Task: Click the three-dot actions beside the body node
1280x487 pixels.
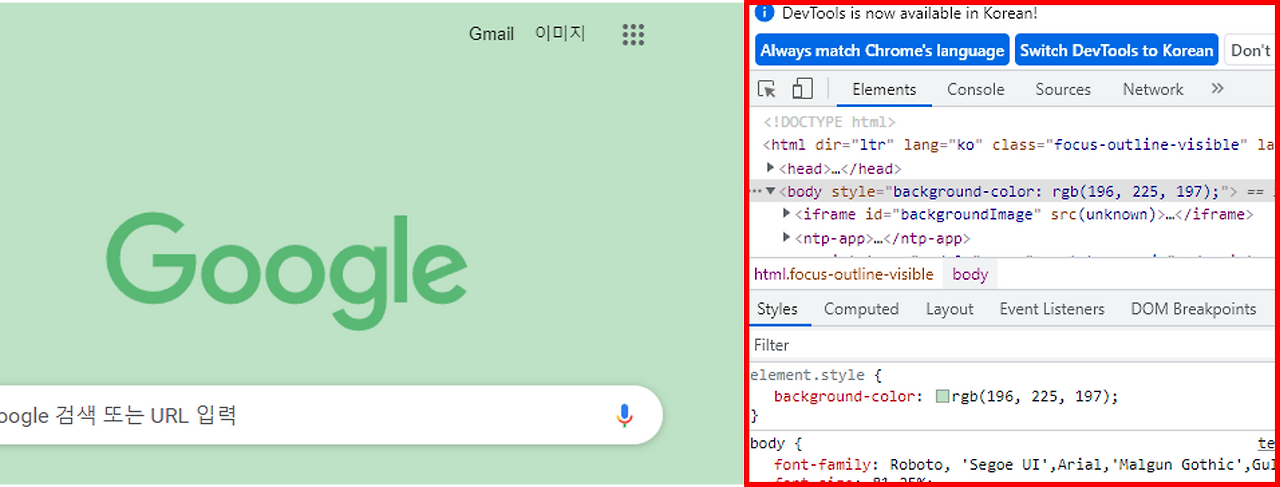Action: tap(755, 191)
